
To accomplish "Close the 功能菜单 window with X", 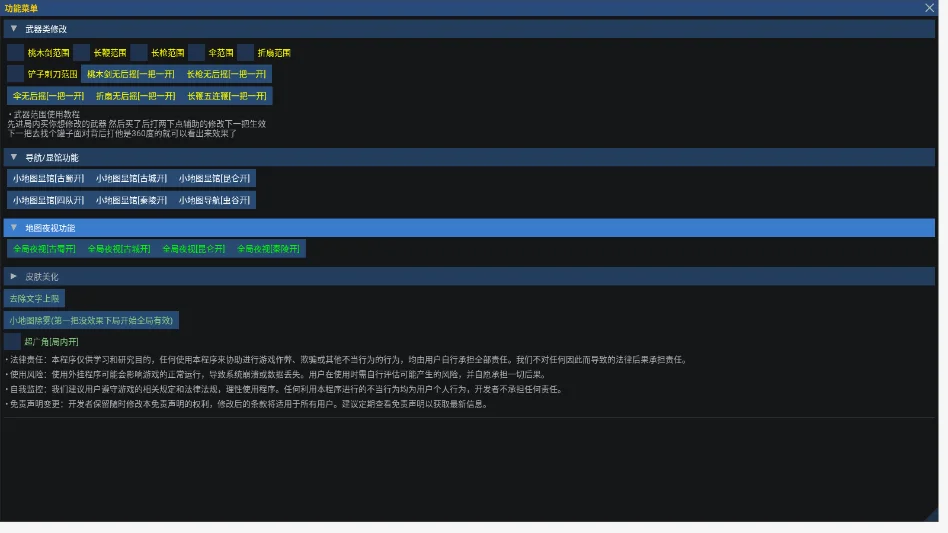I will [929, 8].
